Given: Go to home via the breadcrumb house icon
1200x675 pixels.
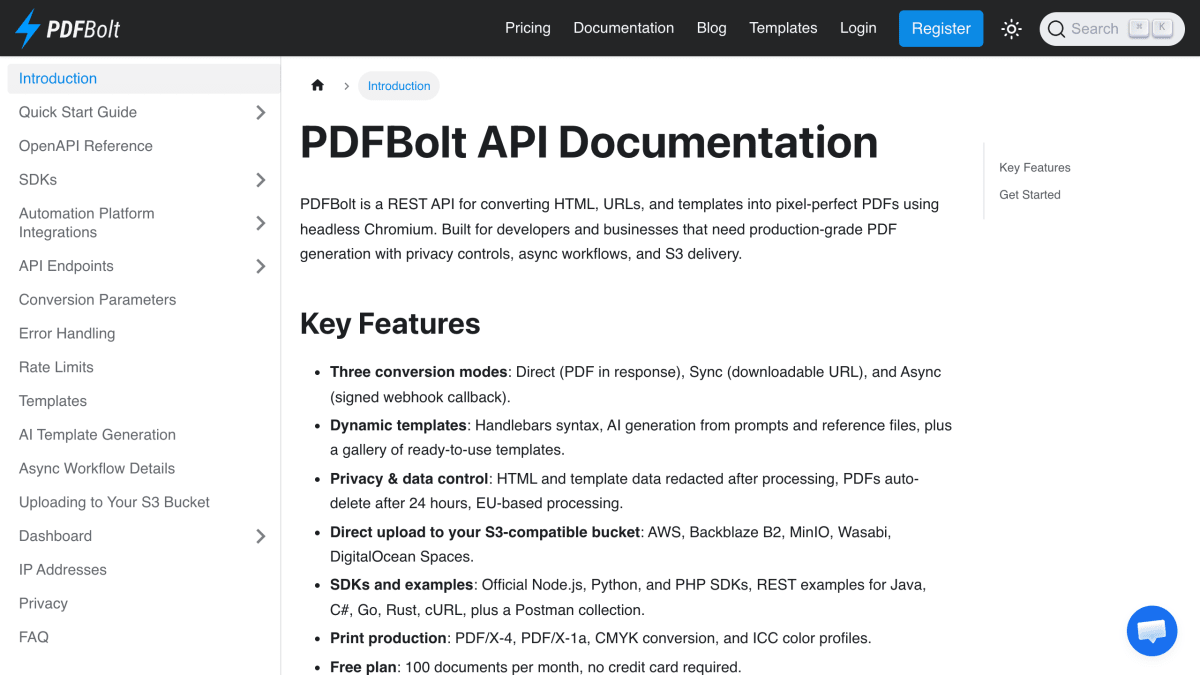Looking at the screenshot, I should point(318,86).
